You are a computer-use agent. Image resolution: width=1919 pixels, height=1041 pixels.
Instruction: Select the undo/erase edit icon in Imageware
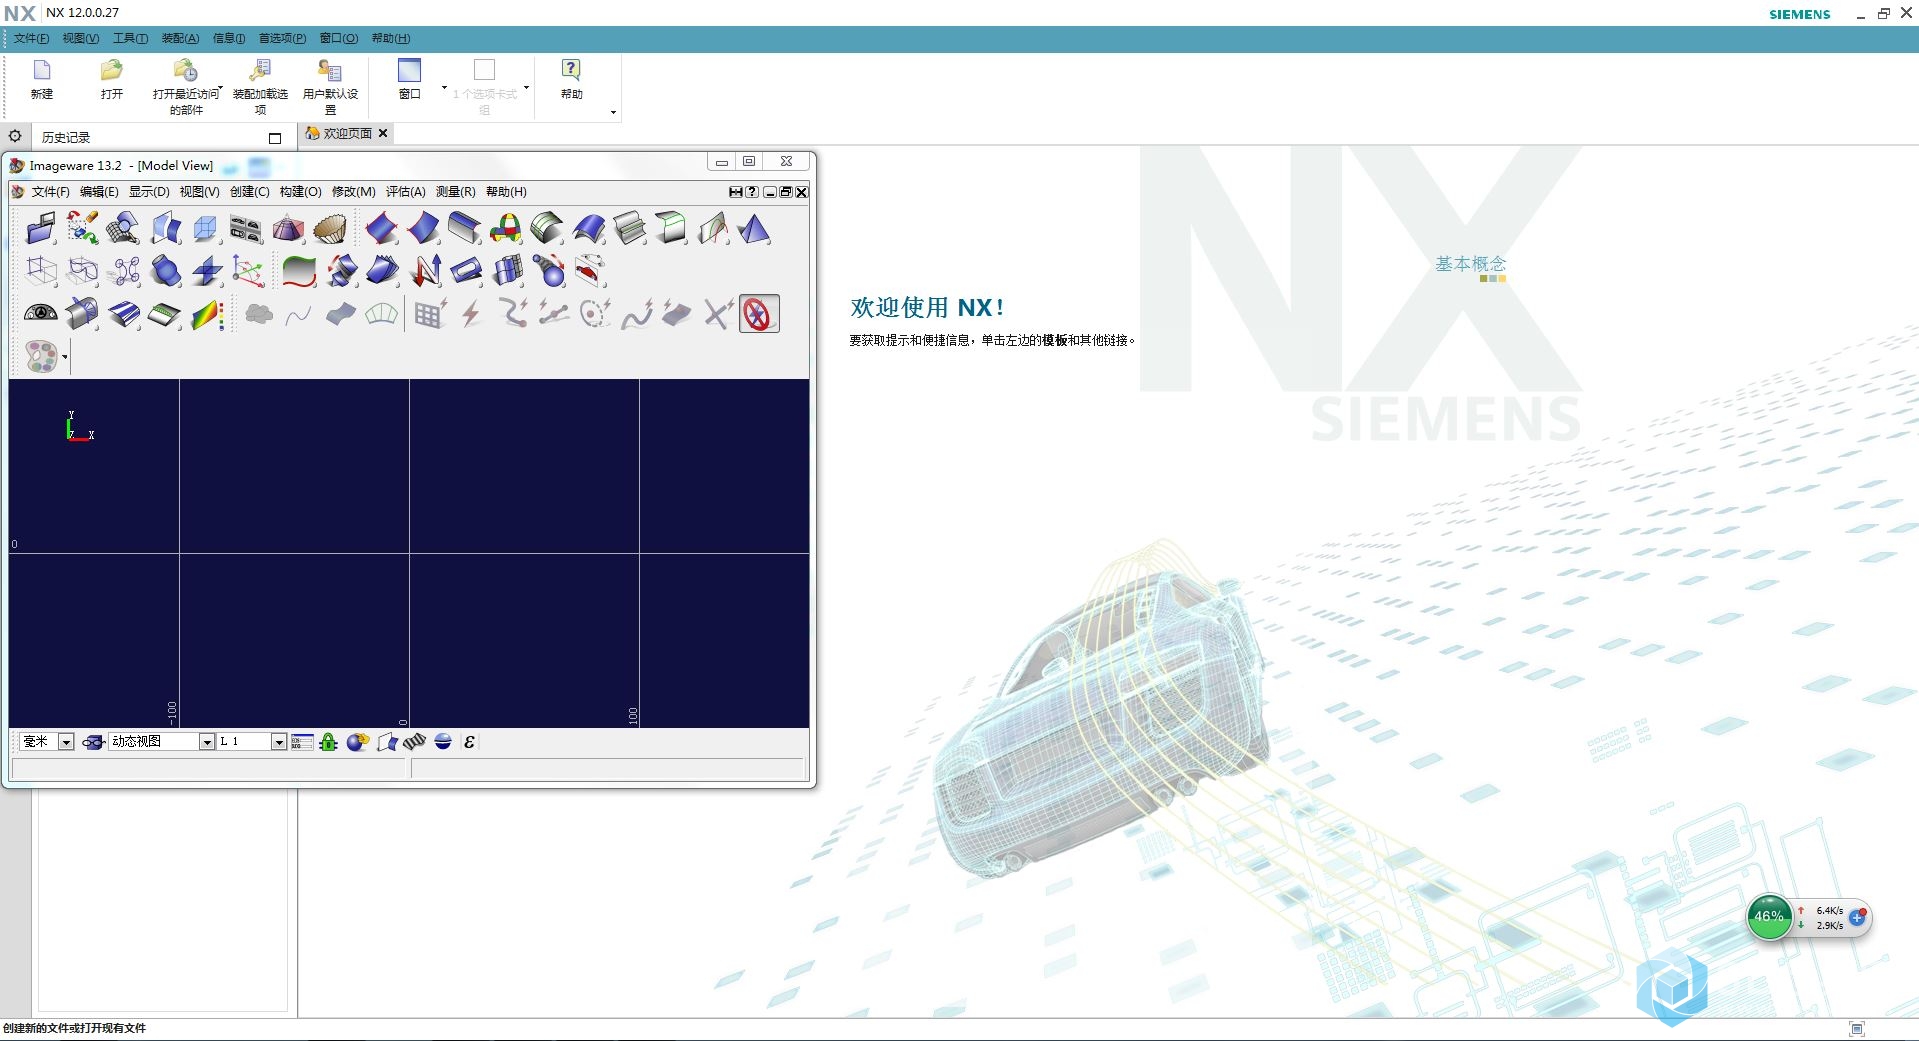pyautogui.click(x=82, y=229)
